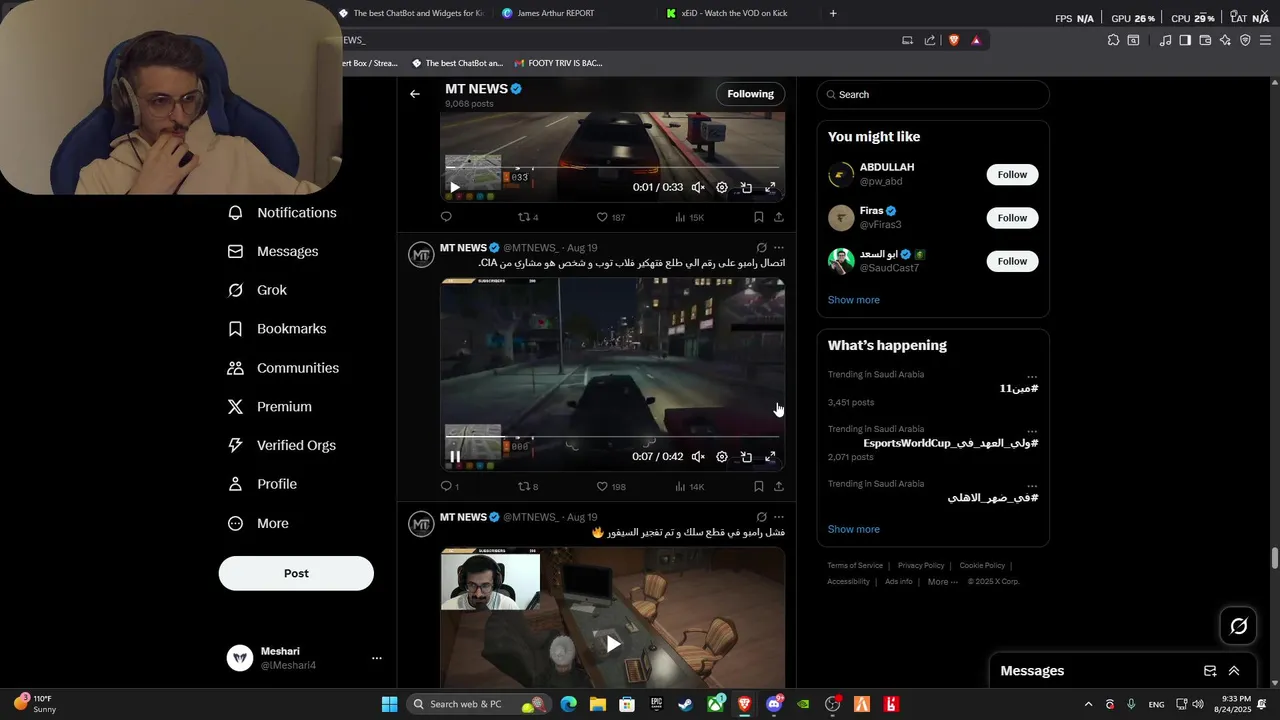
Task: Seek on the 0:33 video progress bar
Action: [x=612, y=167]
